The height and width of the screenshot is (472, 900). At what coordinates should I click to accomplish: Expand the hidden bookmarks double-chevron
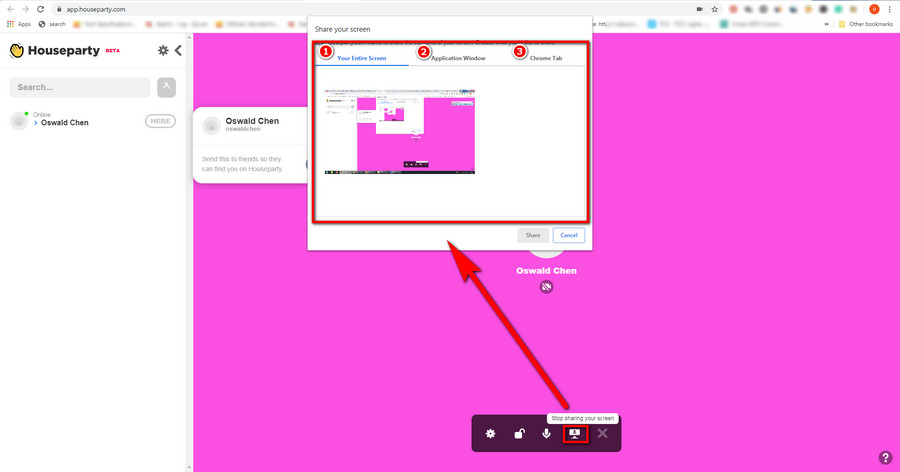pos(827,24)
